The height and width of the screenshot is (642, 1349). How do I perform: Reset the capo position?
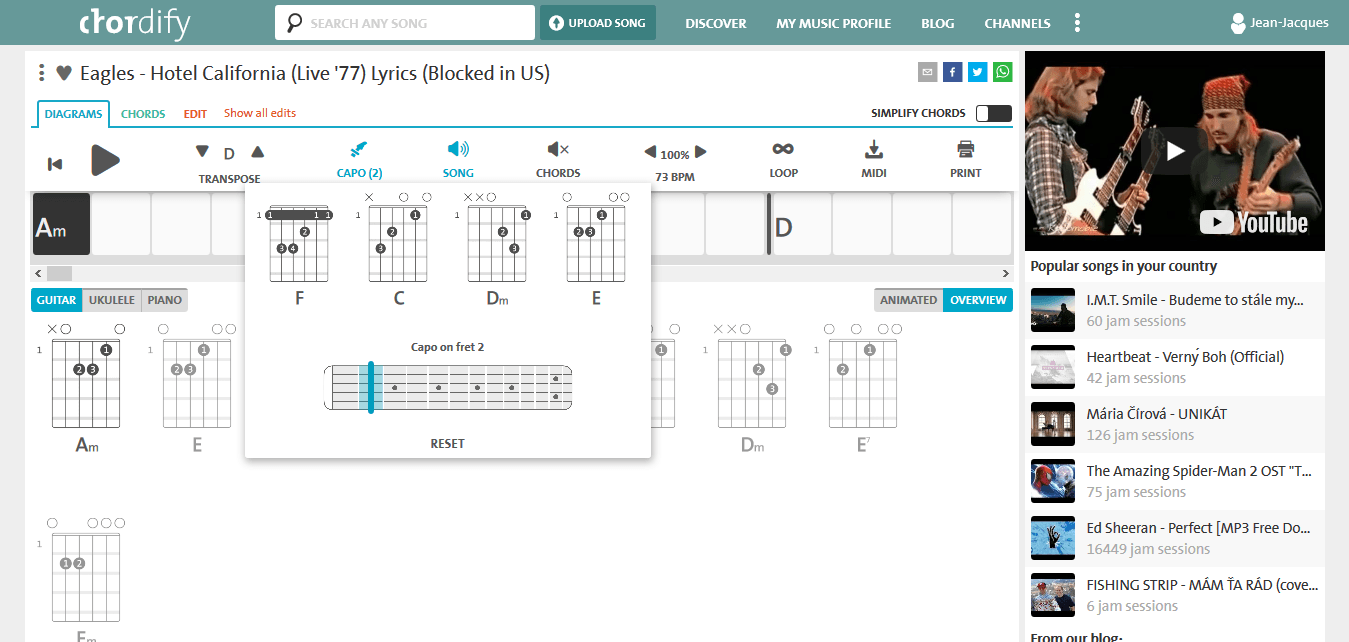447,443
